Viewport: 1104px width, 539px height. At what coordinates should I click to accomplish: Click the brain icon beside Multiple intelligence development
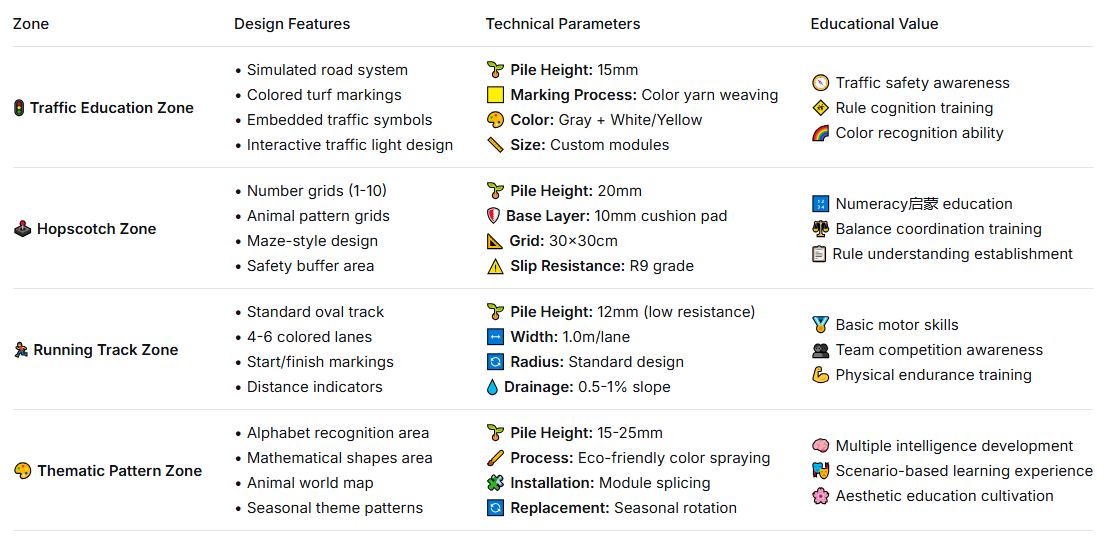(x=820, y=446)
